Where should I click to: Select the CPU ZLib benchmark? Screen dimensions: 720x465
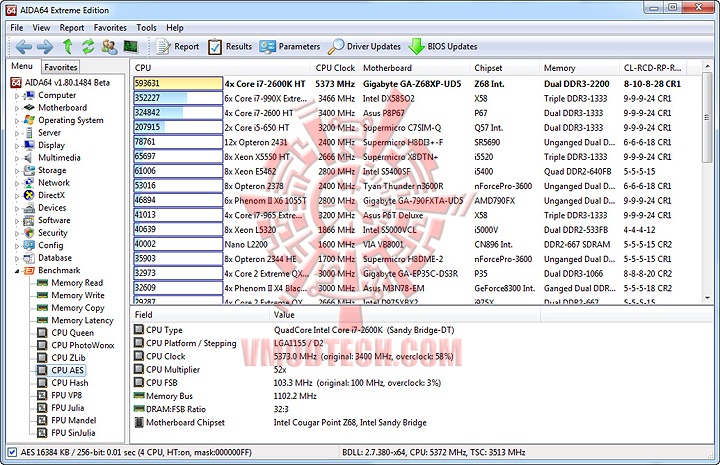tap(68, 358)
